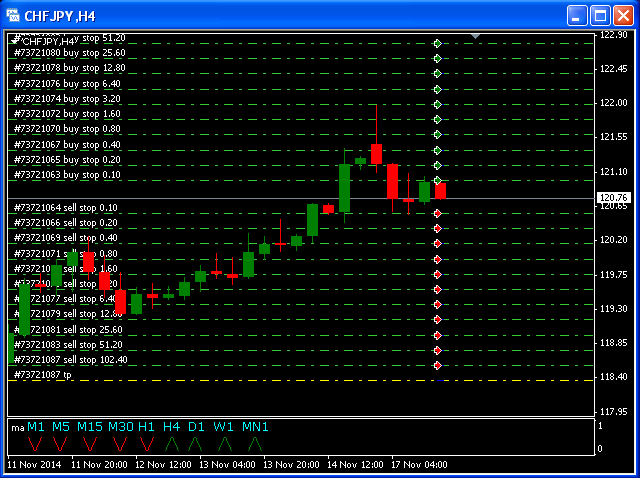The width and height of the screenshot is (640, 480).
Task: Click the chart shift triangle at top
Action: 475,36
